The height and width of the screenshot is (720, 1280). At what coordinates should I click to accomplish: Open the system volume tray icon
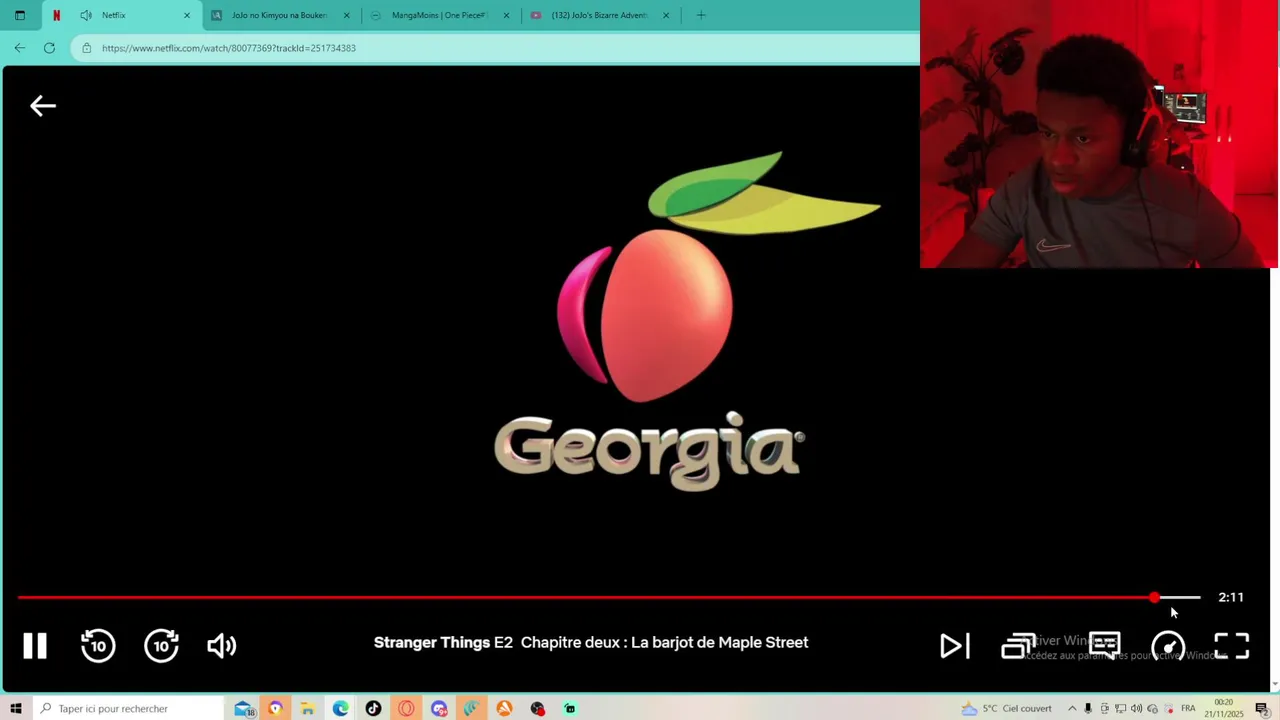click(x=1136, y=708)
